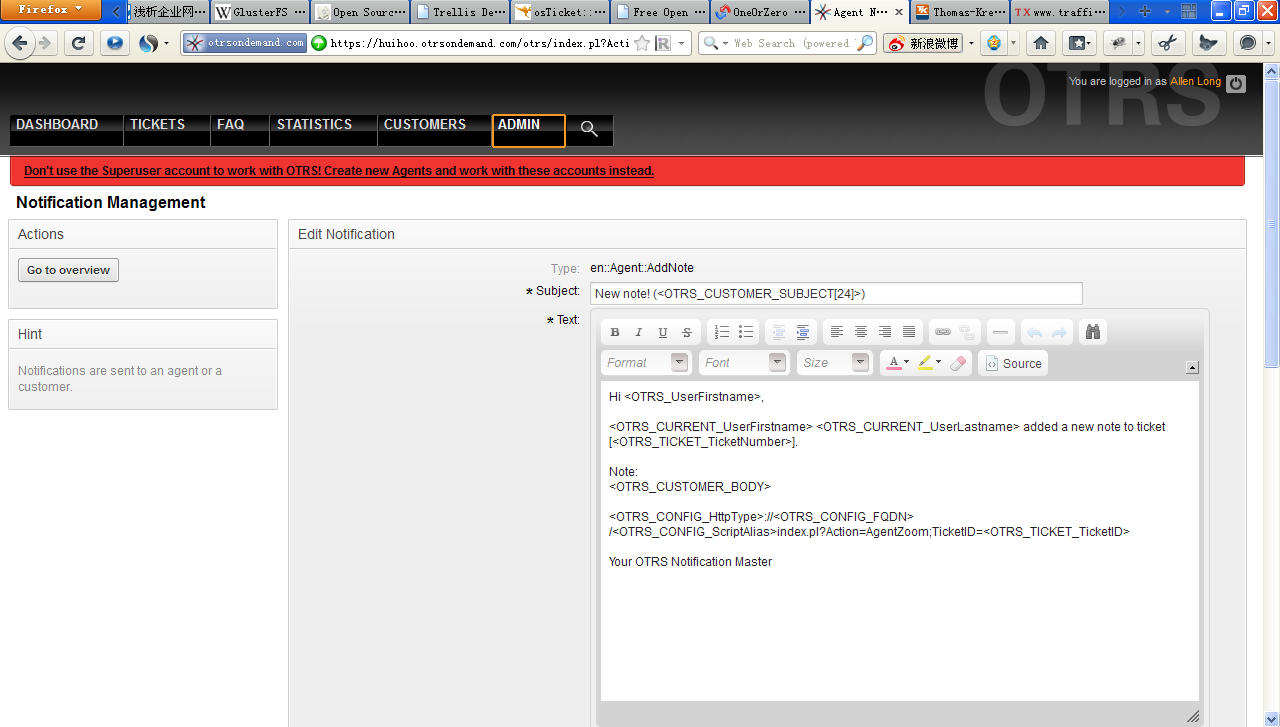1280x727 pixels.
Task: Insert a link with the chain icon
Action: click(x=943, y=332)
